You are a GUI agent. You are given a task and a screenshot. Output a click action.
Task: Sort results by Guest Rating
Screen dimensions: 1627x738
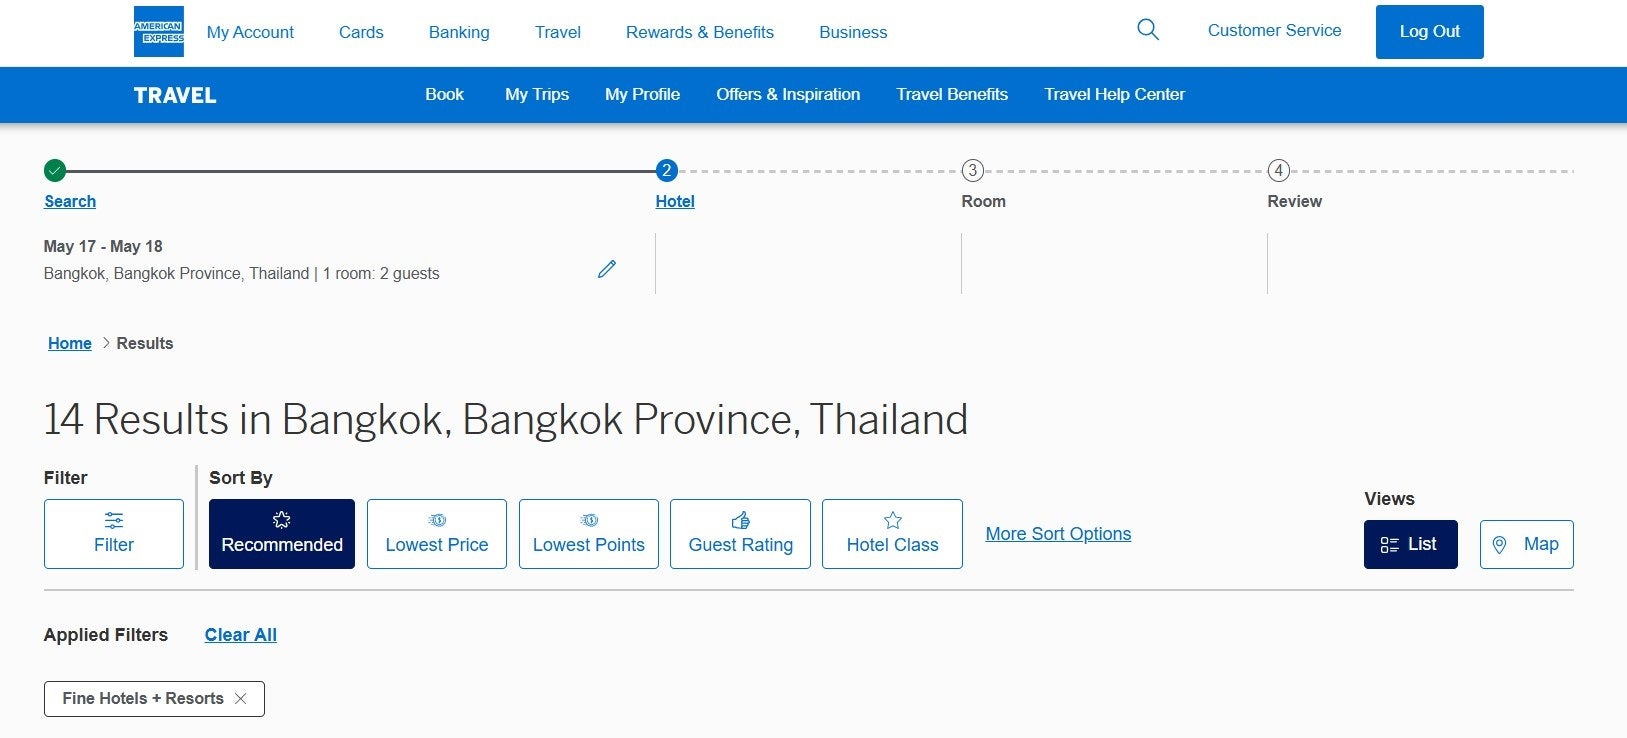[x=741, y=534]
